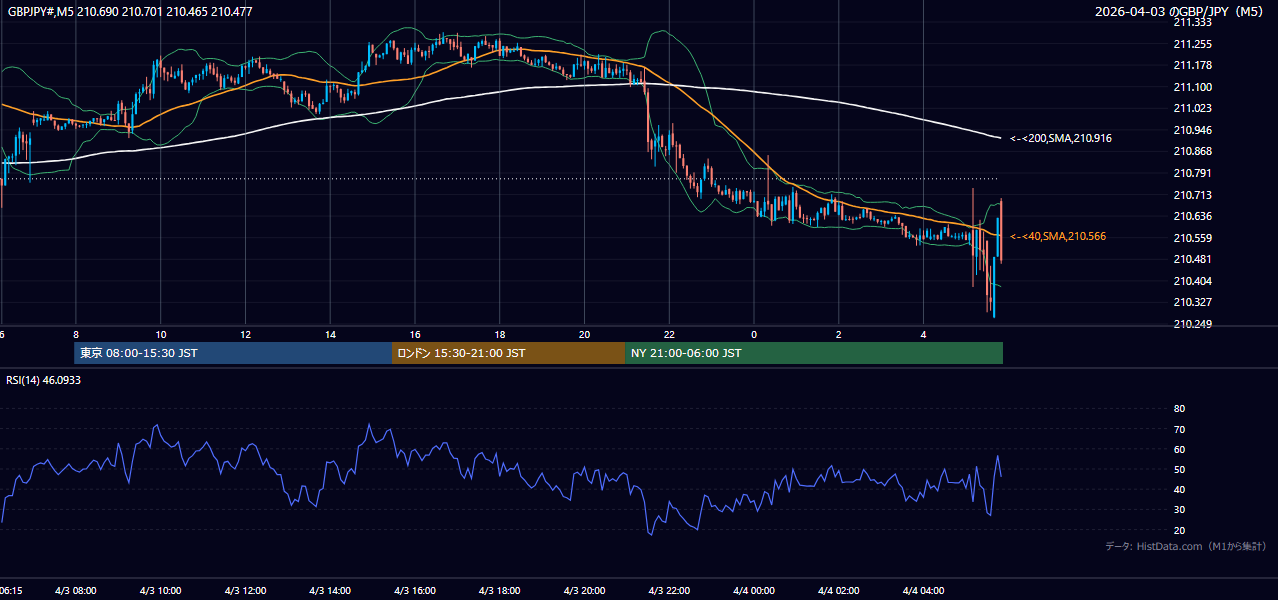The image size is (1278, 600).
Task: Click RSI level 60 on the scale
Action: click(1179, 449)
